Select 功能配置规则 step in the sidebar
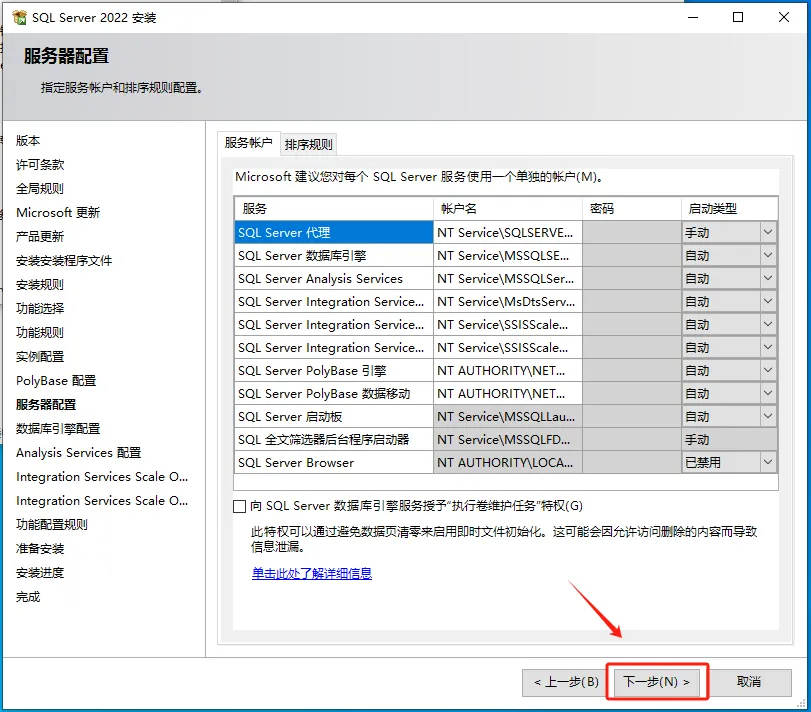This screenshot has height=712, width=811. (52, 525)
